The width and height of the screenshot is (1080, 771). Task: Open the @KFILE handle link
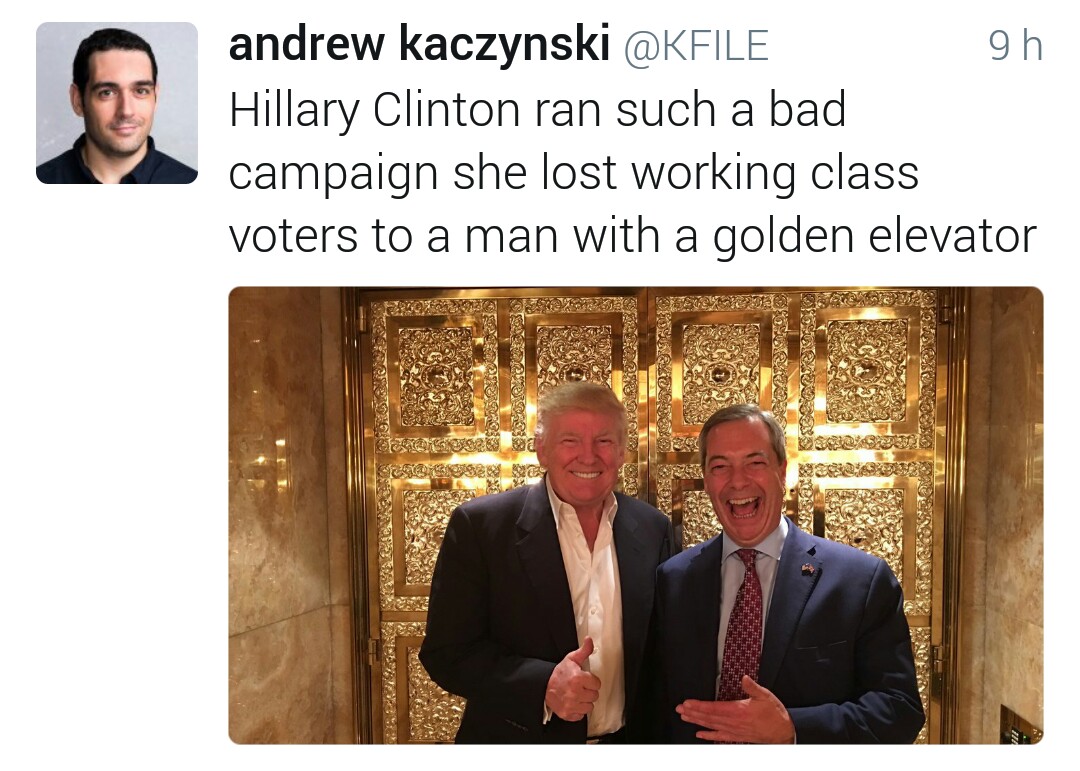(696, 46)
